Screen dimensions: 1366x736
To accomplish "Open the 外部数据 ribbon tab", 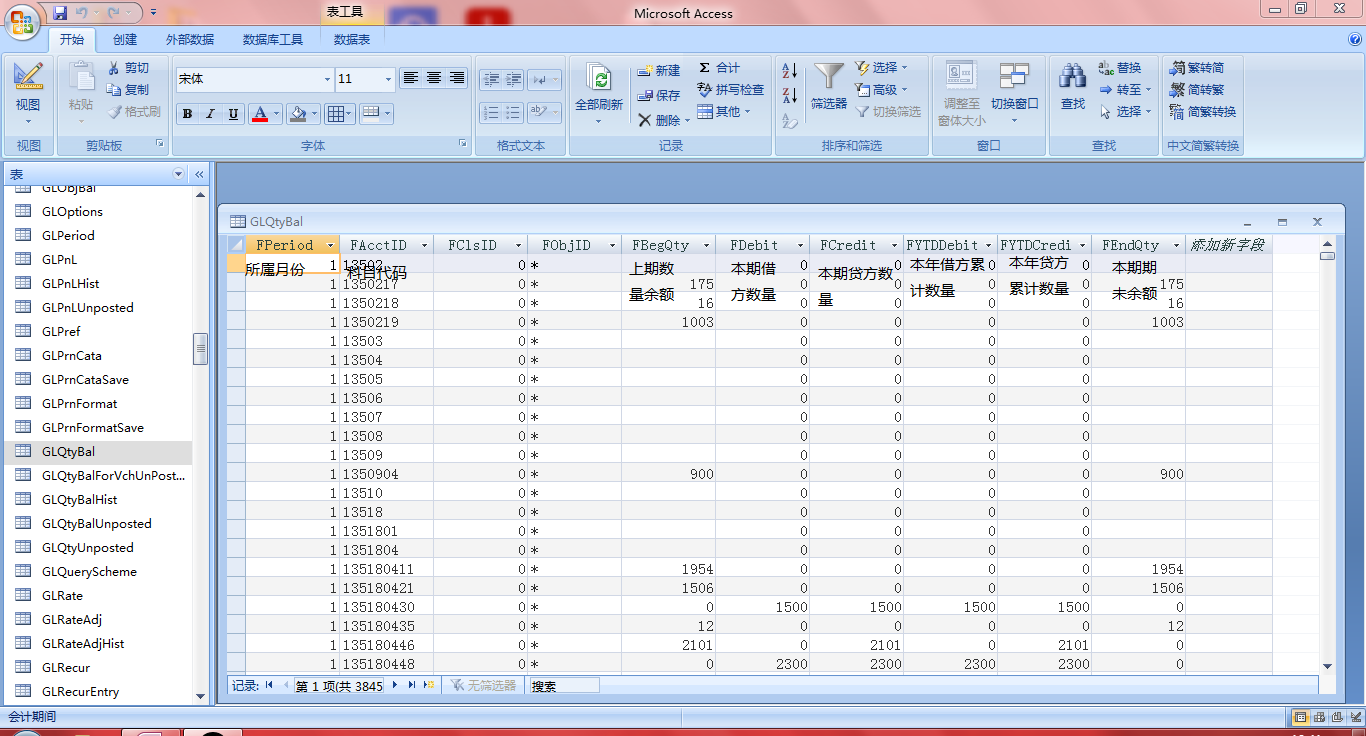I will (x=190, y=40).
